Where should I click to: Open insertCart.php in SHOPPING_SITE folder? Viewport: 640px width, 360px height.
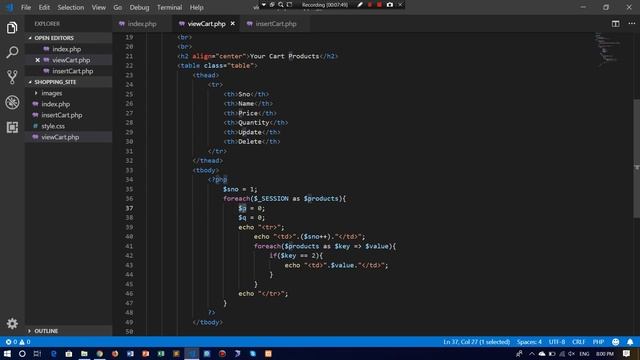[62, 115]
